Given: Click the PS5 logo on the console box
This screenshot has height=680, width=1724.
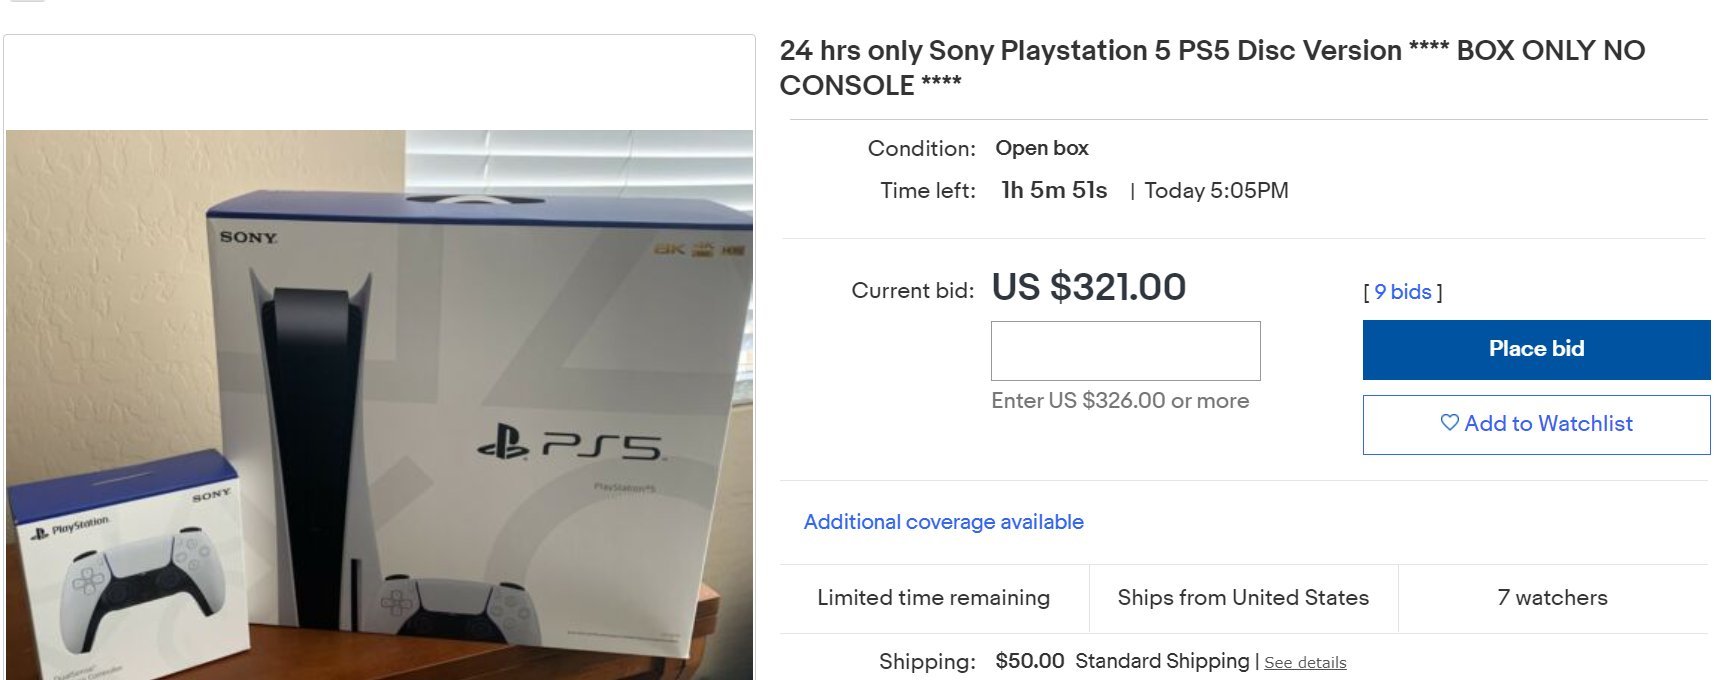Looking at the screenshot, I should pyautogui.click(x=570, y=443).
